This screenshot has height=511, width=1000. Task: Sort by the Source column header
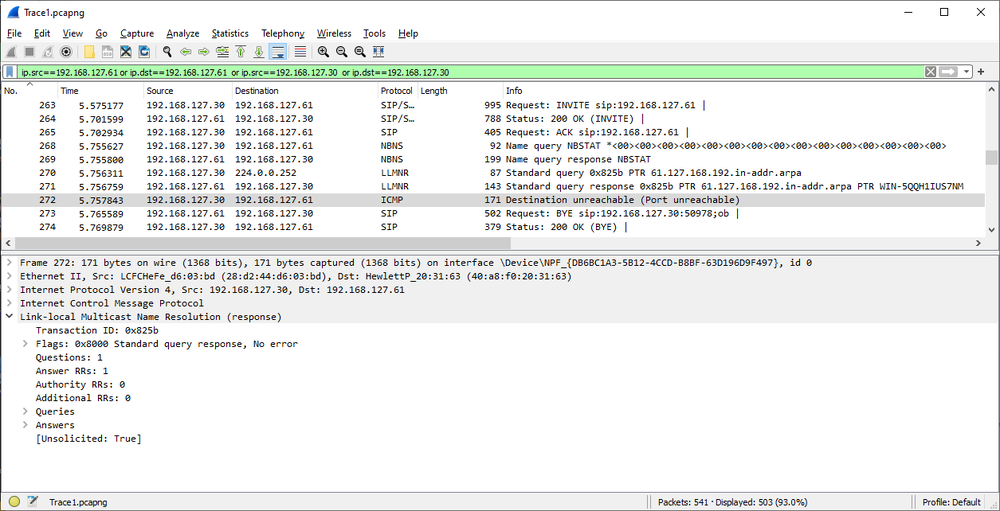[188, 91]
